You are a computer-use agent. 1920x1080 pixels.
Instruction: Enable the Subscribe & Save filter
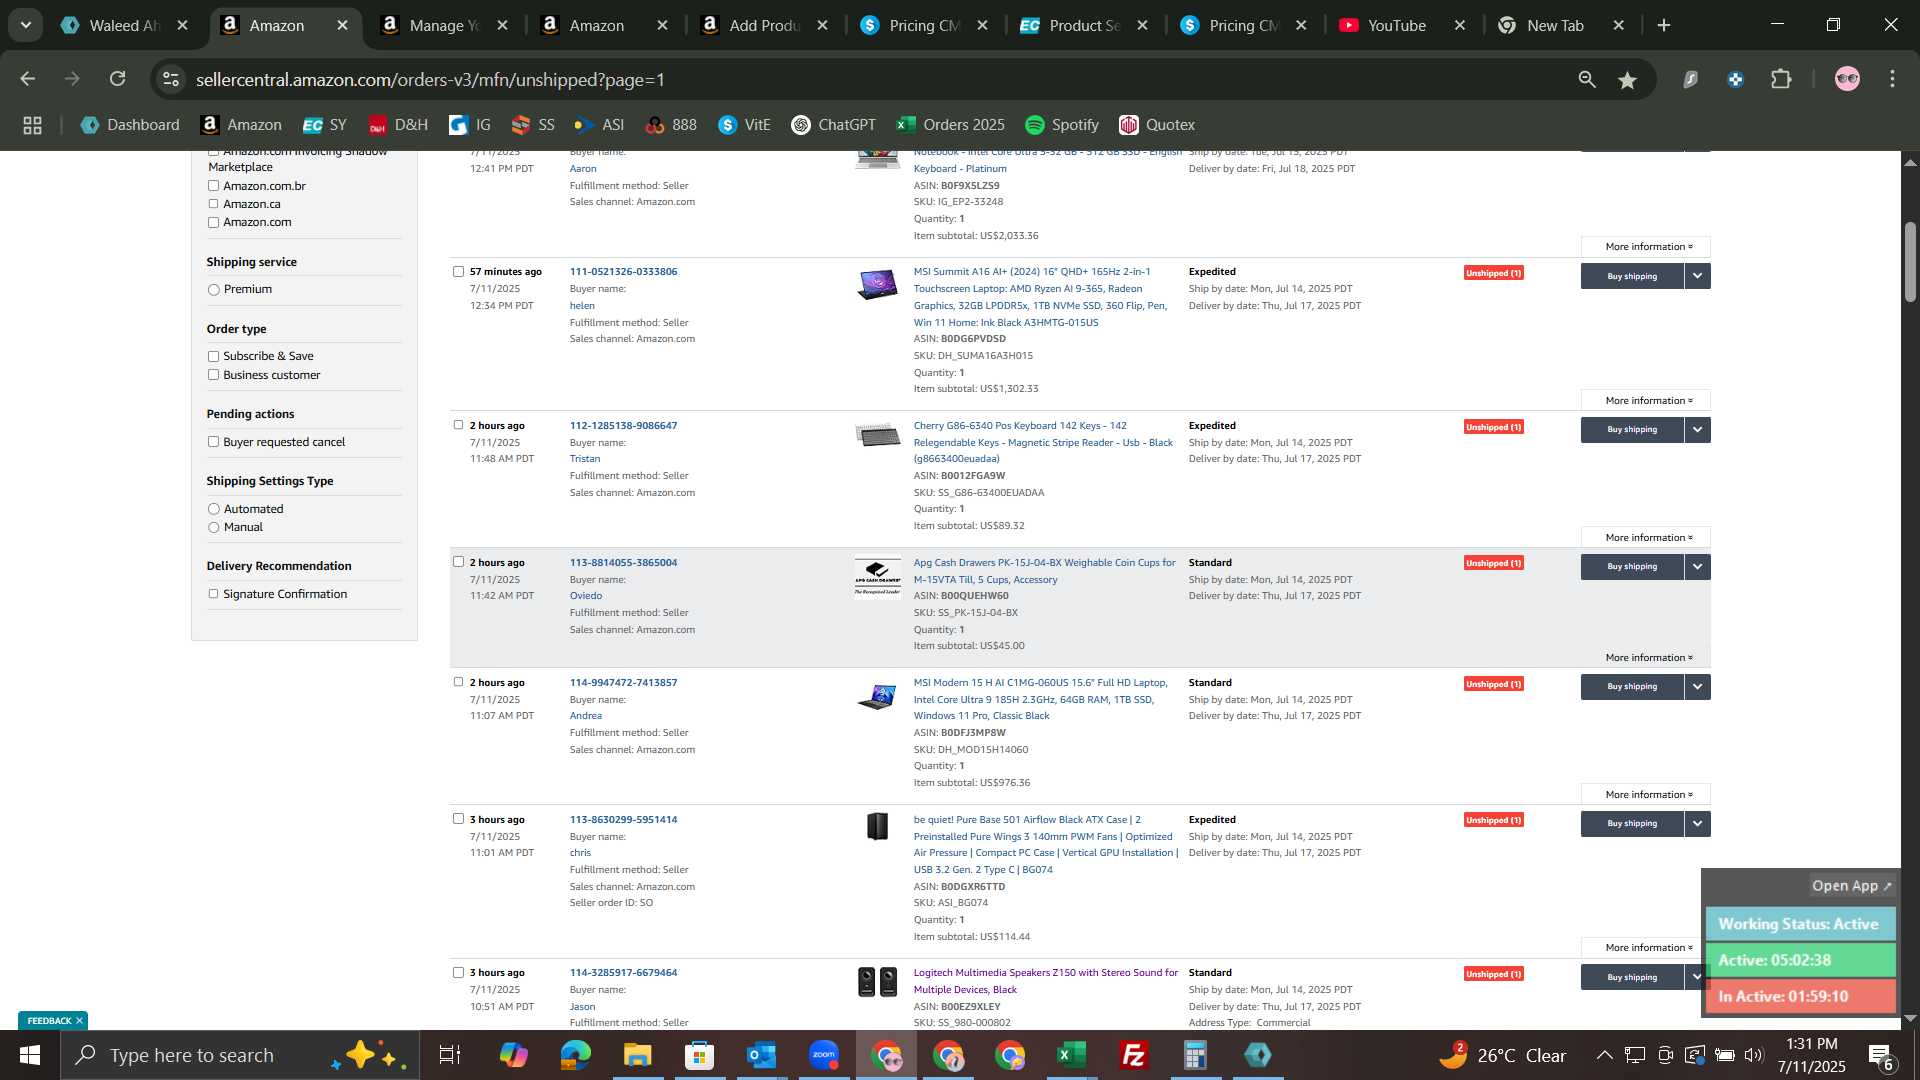213,356
